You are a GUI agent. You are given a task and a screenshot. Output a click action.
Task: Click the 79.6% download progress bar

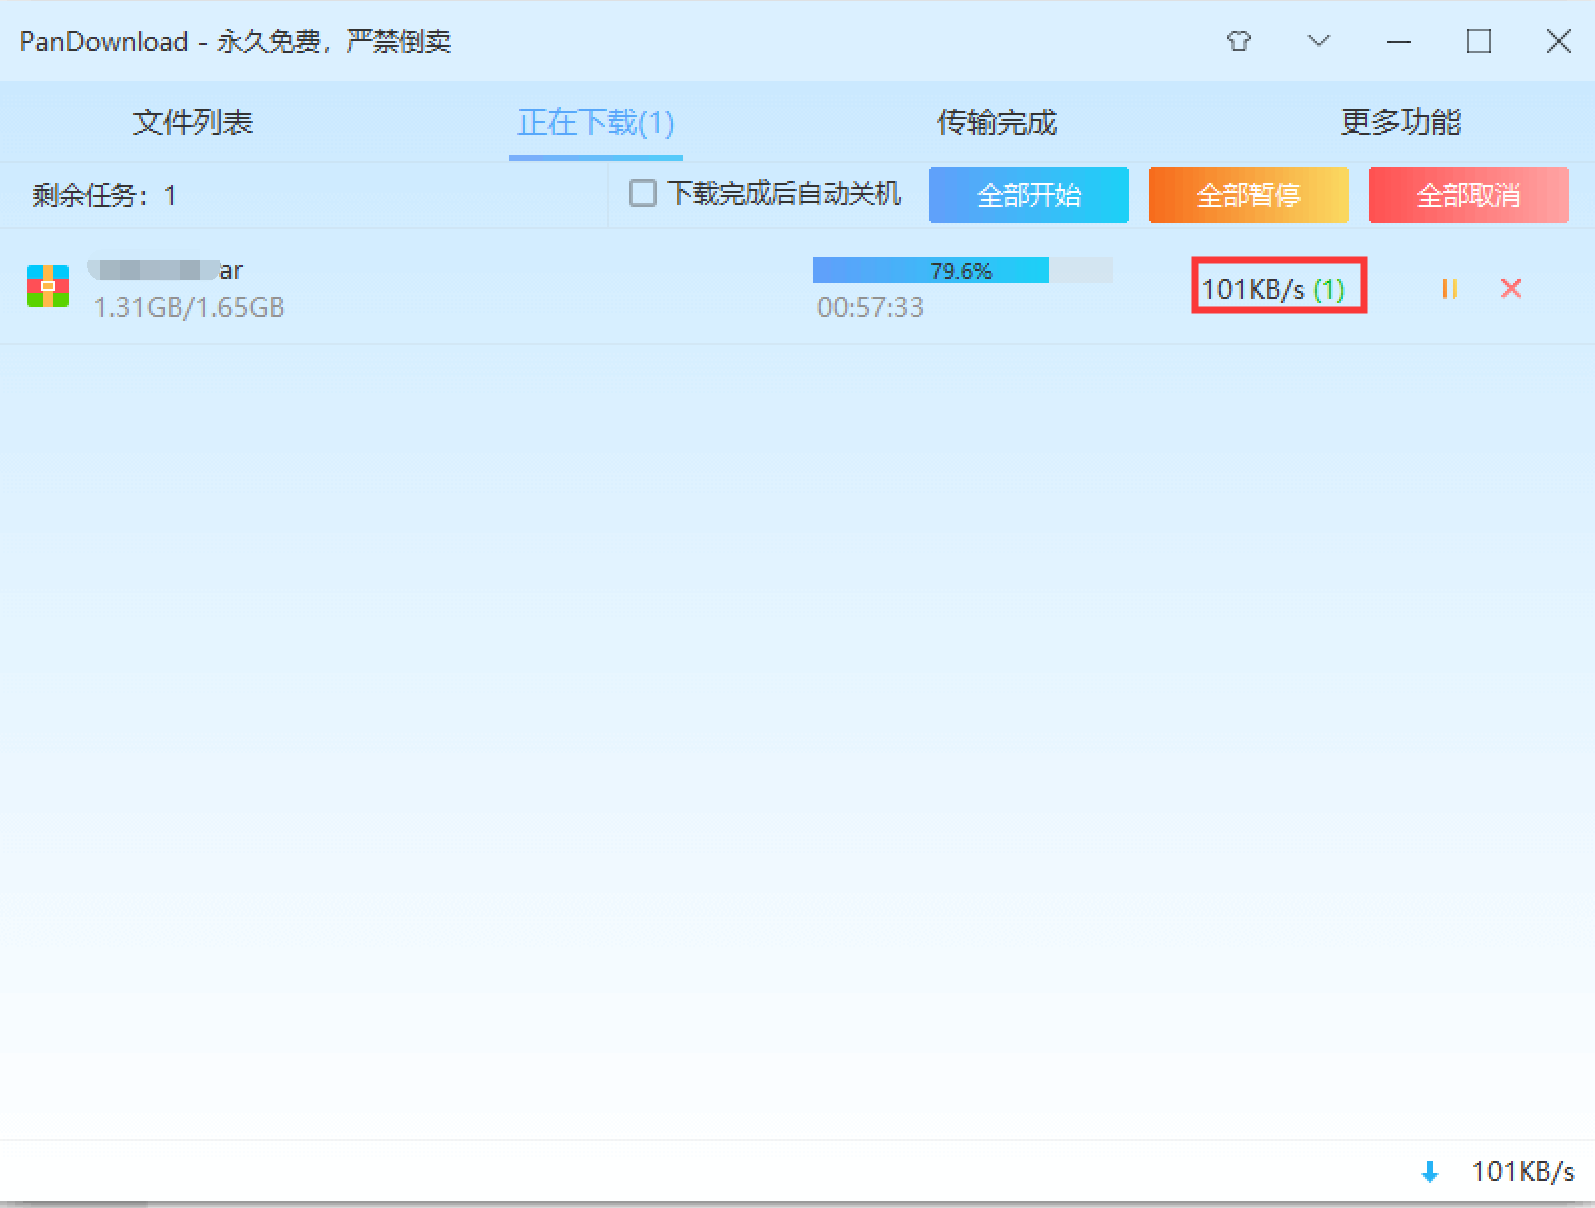pyautogui.click(x=963, y=270)
